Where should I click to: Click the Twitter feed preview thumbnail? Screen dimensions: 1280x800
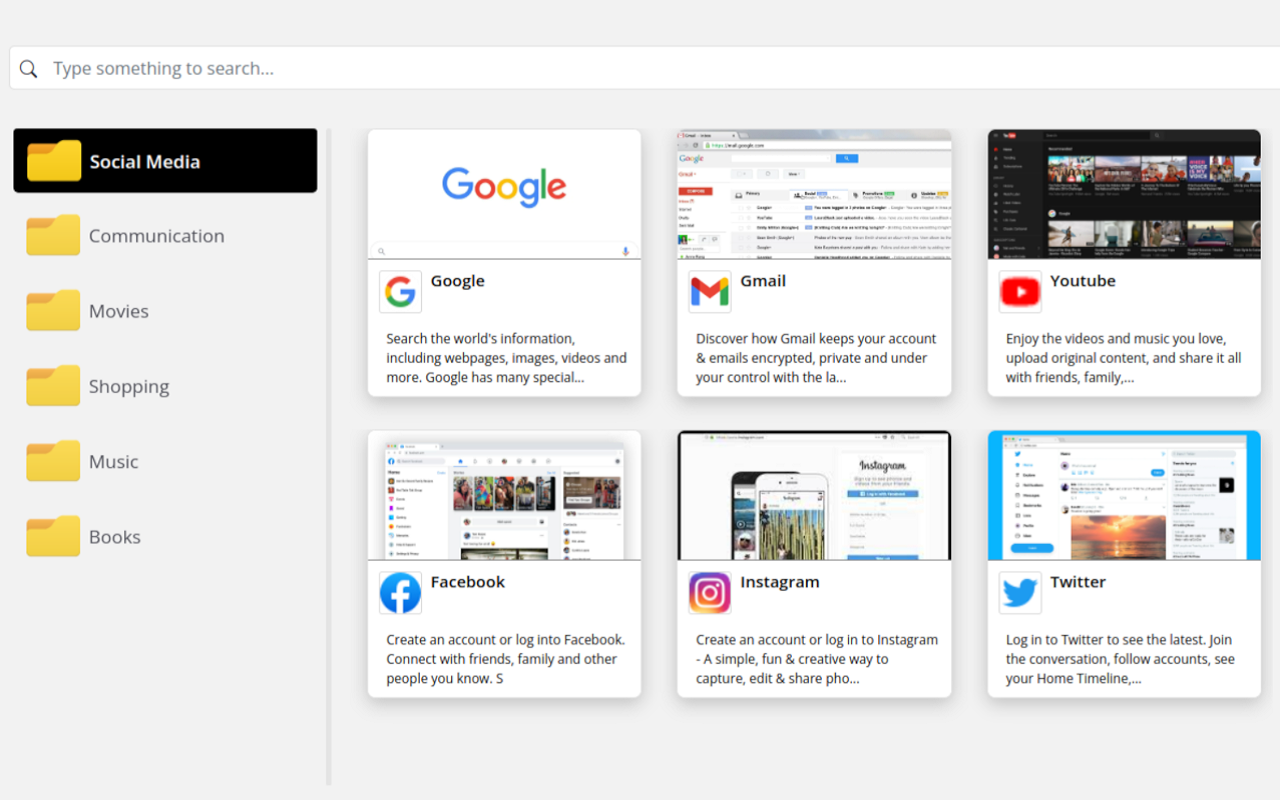[1123, 495]
